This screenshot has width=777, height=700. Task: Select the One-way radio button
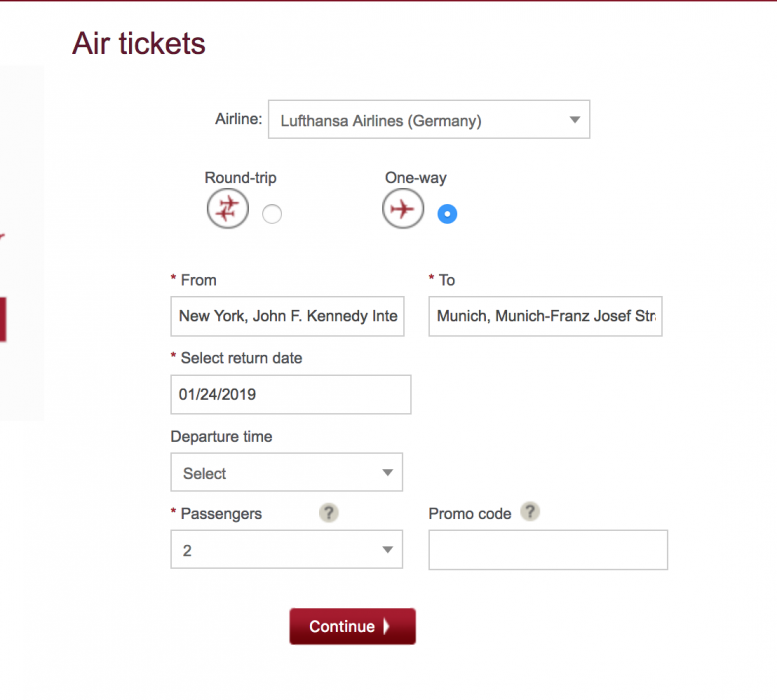click(x=447, y=214)
